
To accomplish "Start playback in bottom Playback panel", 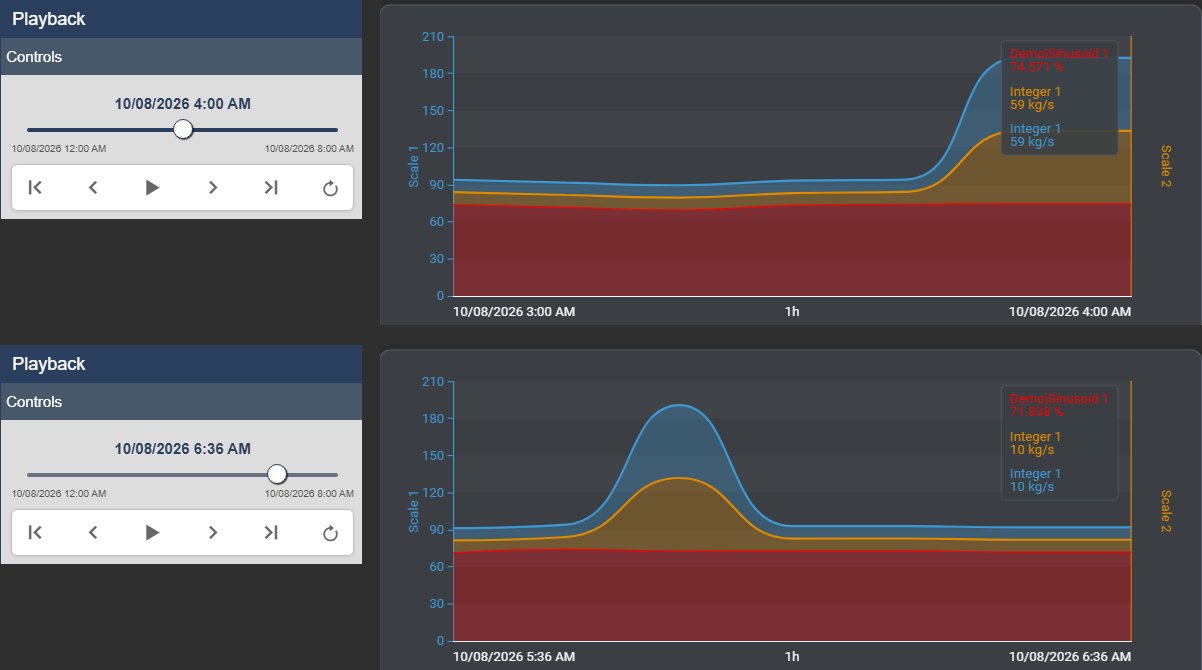I will click(x=152, y=532).
